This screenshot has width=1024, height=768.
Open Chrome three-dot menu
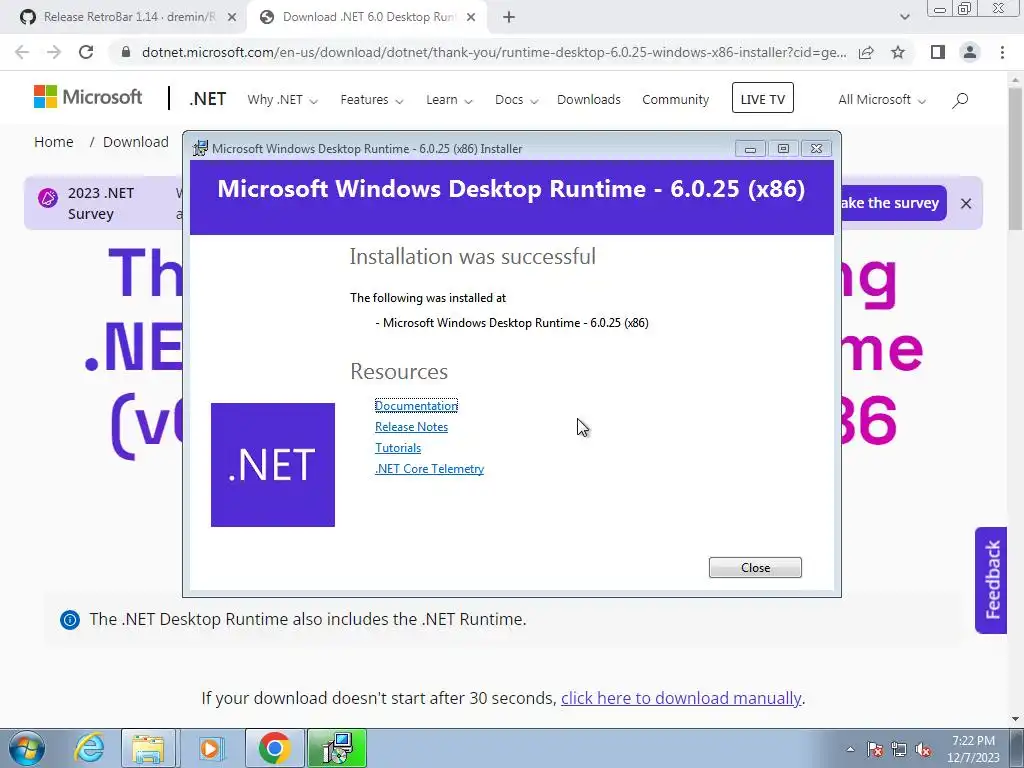click(1002, 52)
